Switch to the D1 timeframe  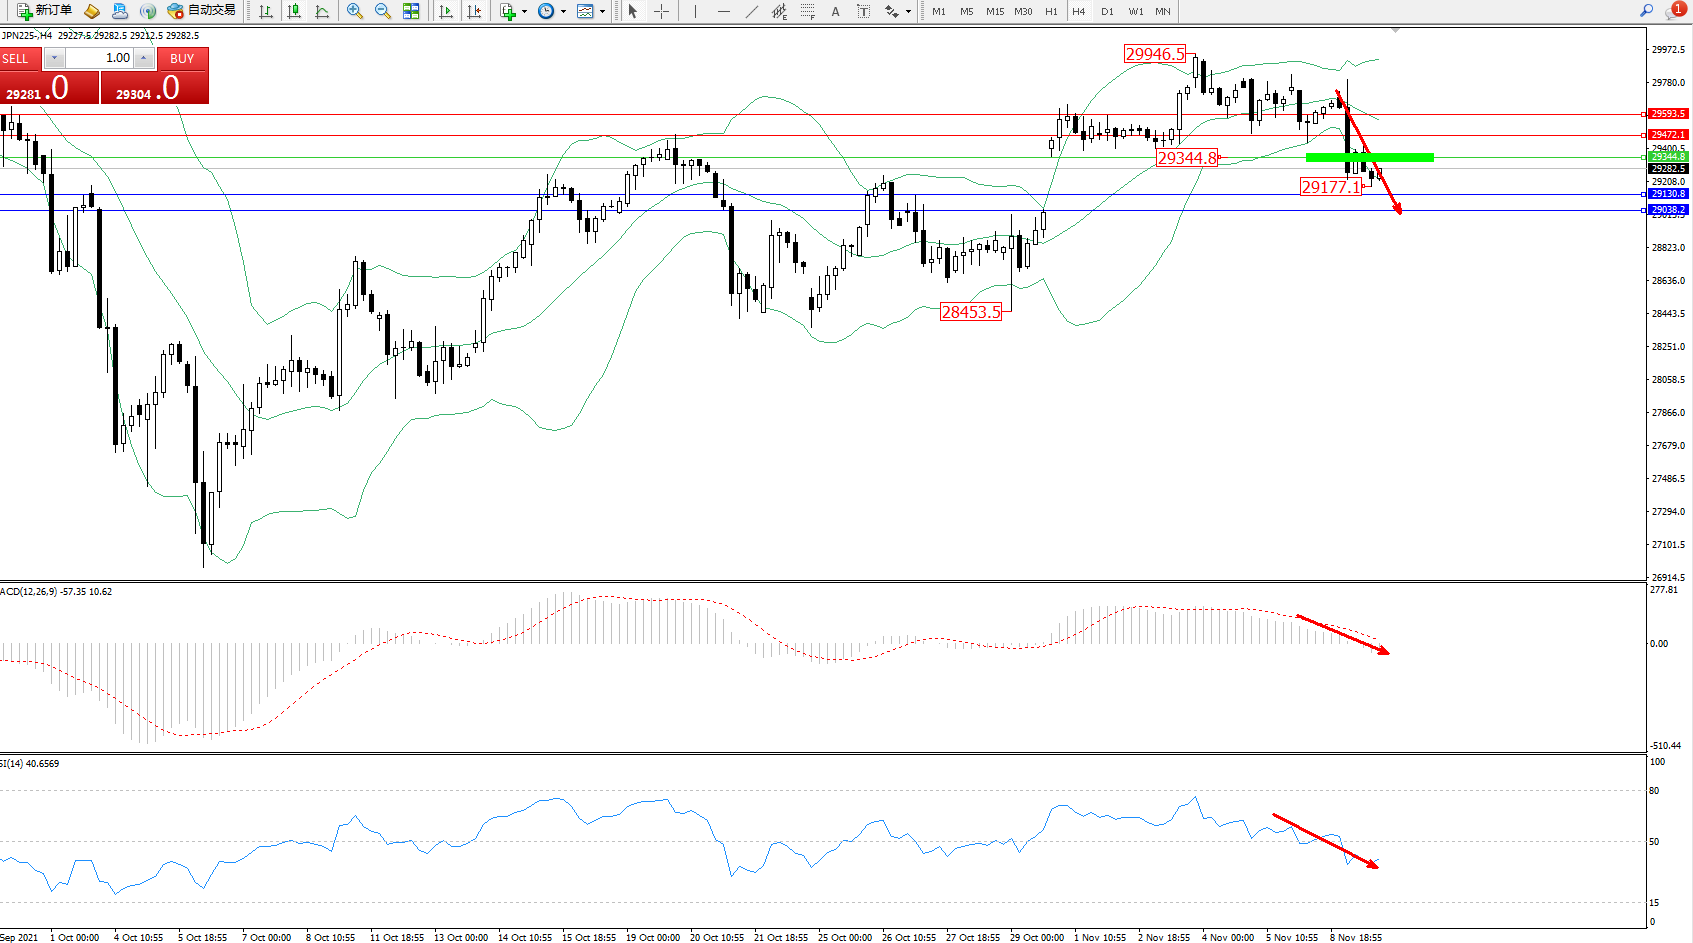(1107, 11)
